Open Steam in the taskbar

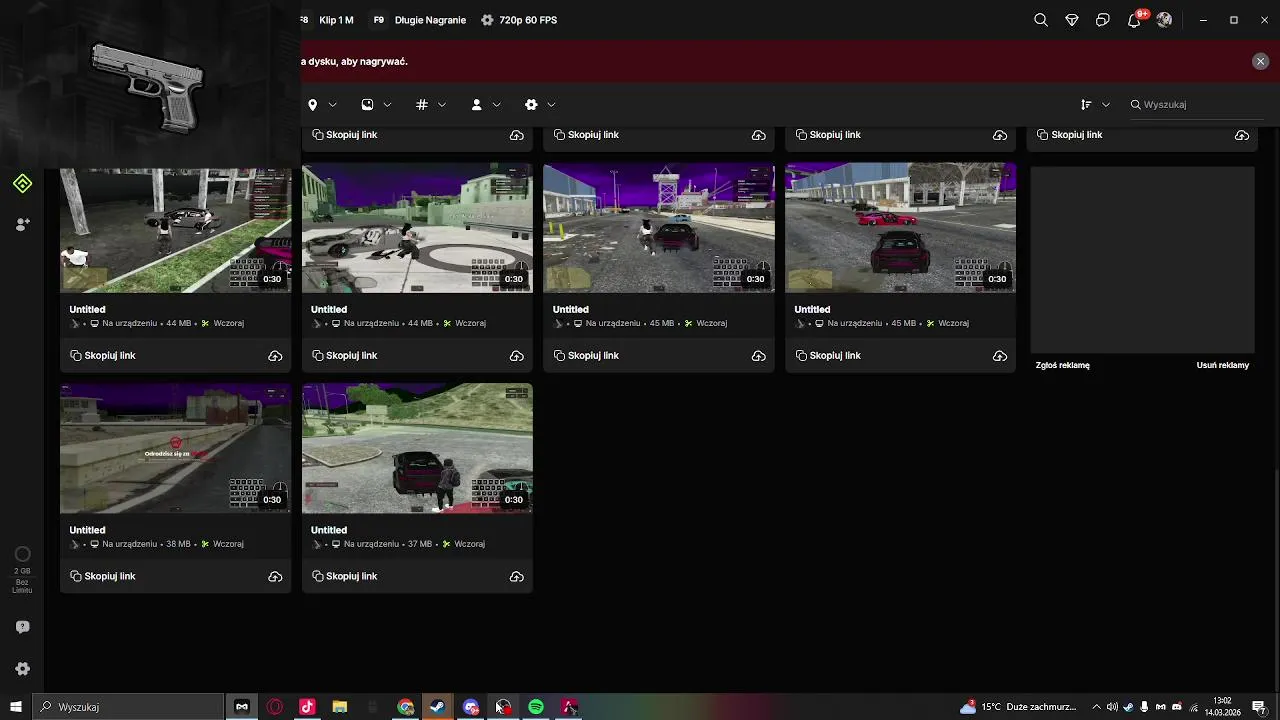438,707
